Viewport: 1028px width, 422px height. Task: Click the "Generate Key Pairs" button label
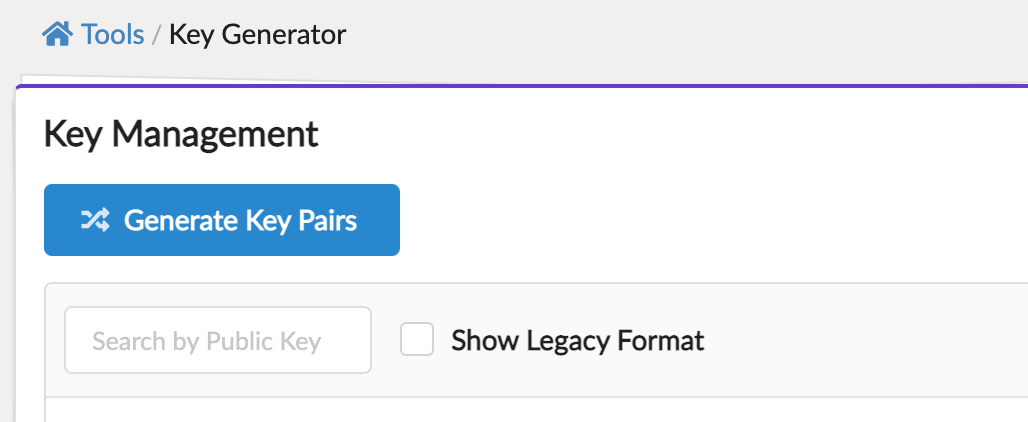tap(240, 220)
